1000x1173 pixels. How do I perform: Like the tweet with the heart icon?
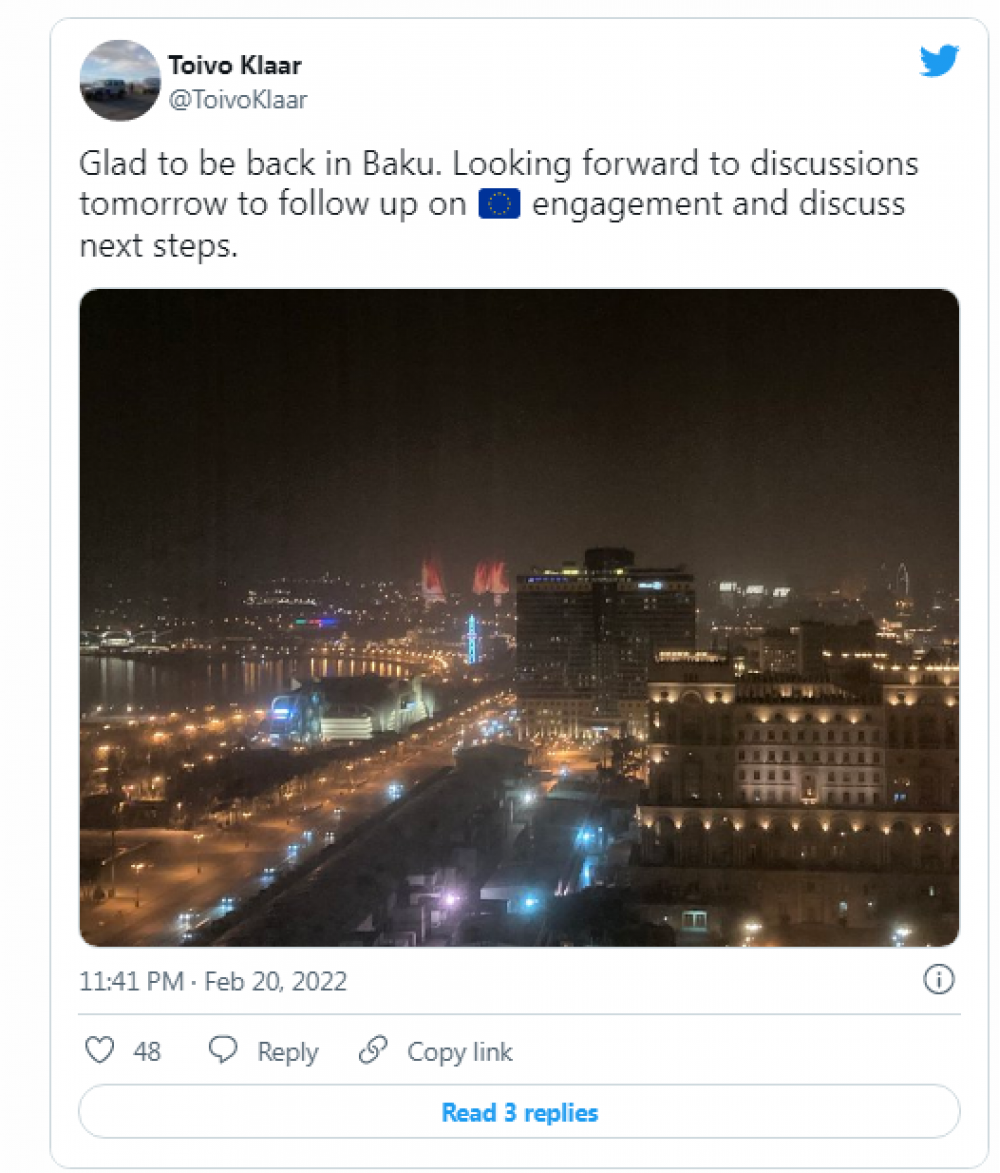coord(99,1050)
